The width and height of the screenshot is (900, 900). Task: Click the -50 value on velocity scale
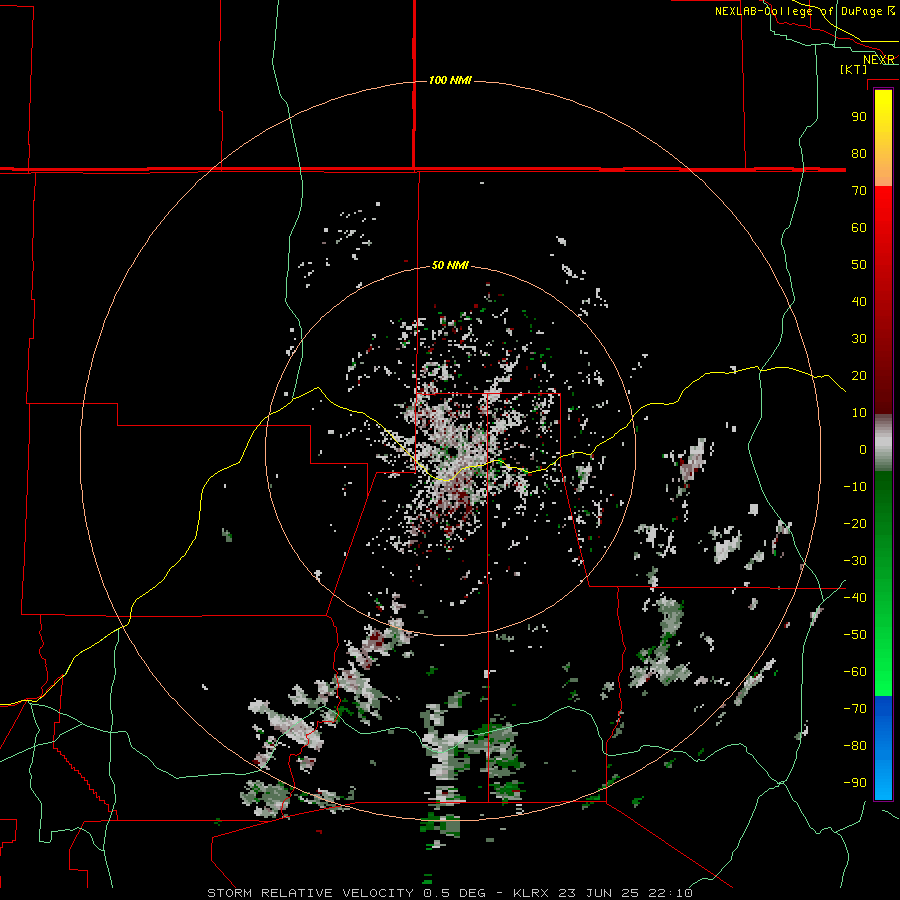(x=855, y=635)
